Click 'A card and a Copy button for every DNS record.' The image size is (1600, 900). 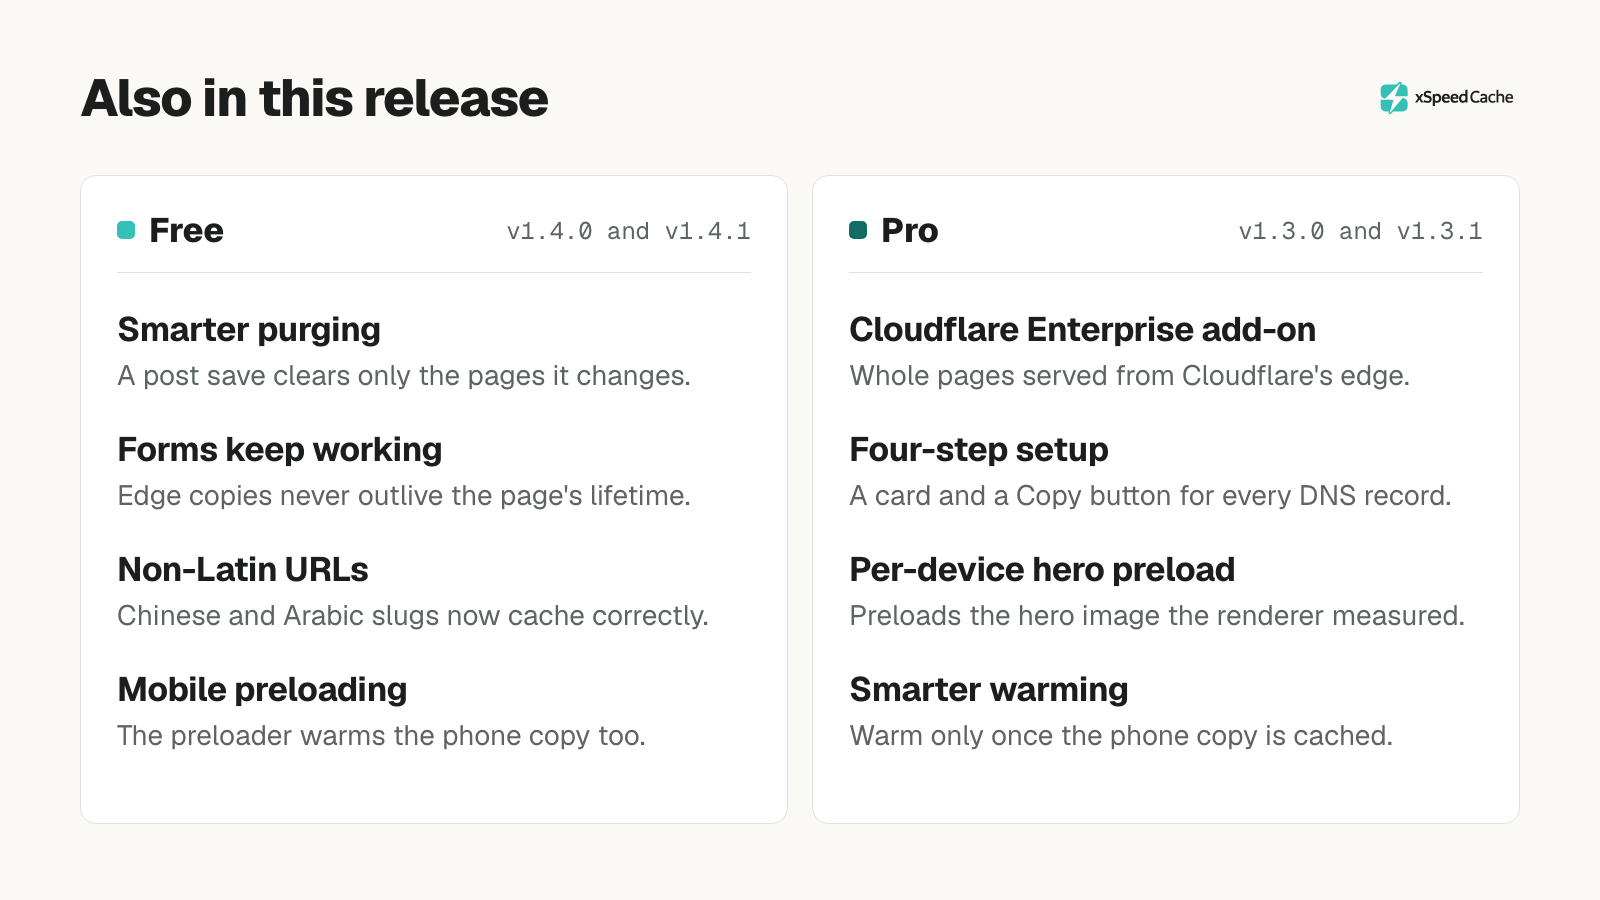click(x=1151, y=496)
